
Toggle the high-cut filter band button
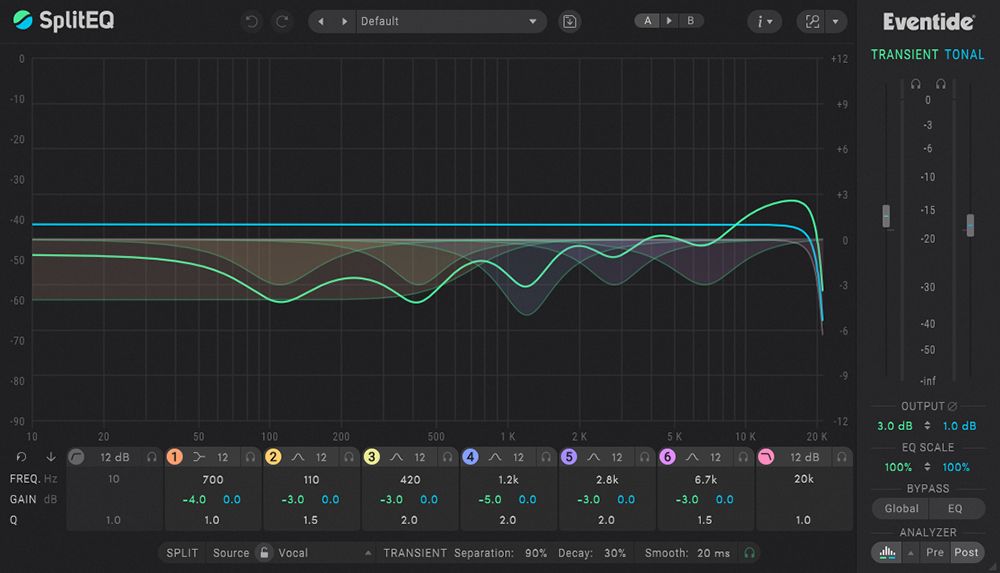766,457
